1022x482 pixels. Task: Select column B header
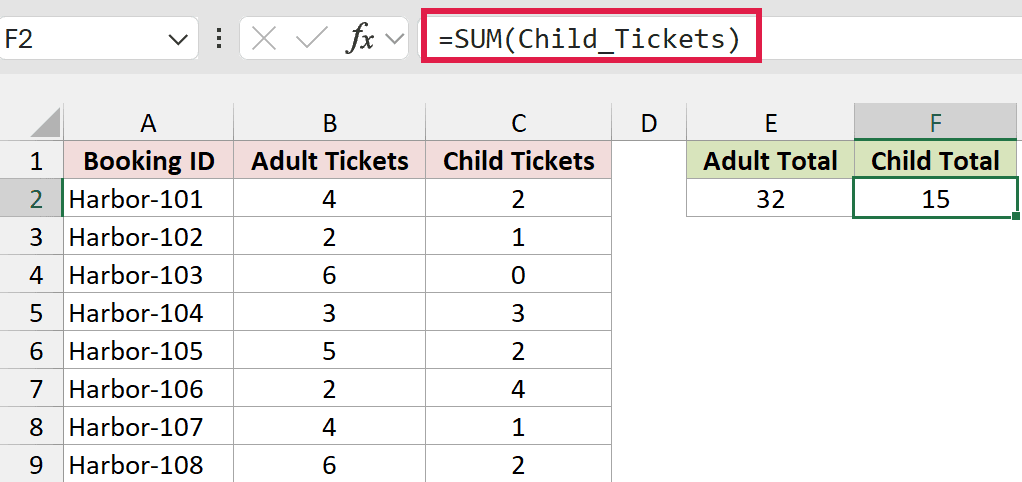pos(329,123)
